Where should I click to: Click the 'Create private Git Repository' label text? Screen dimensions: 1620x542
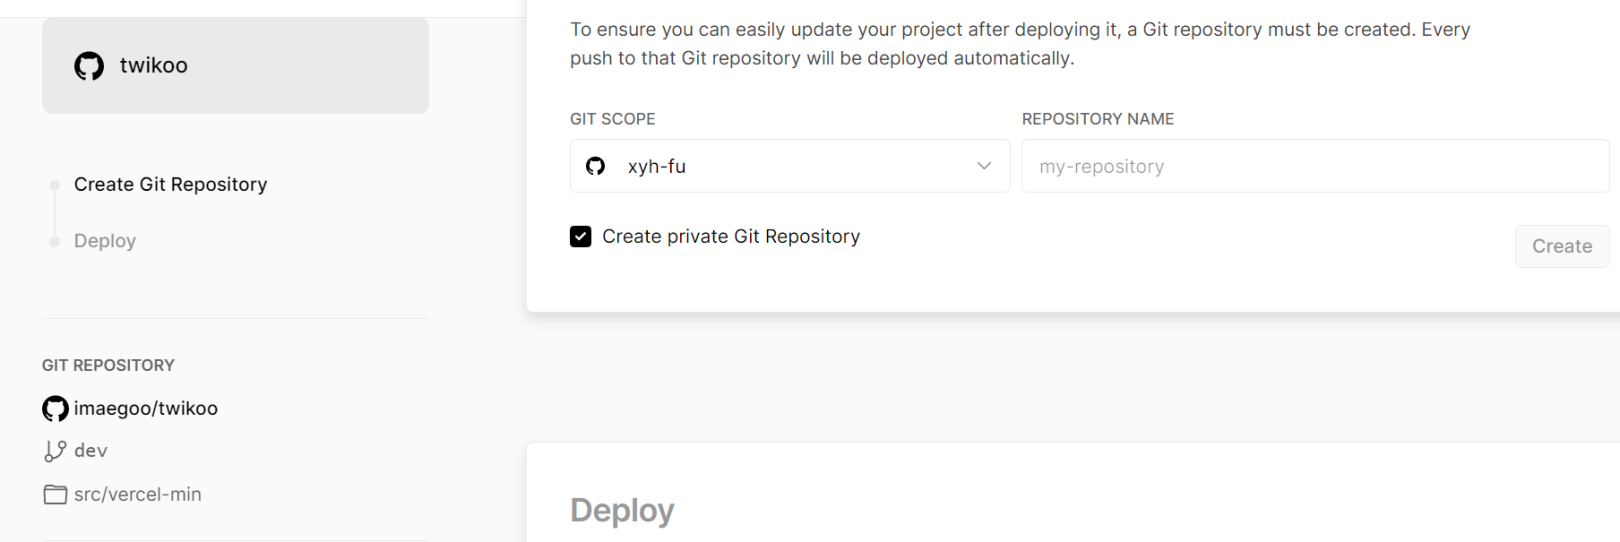(x=730, y=237)
